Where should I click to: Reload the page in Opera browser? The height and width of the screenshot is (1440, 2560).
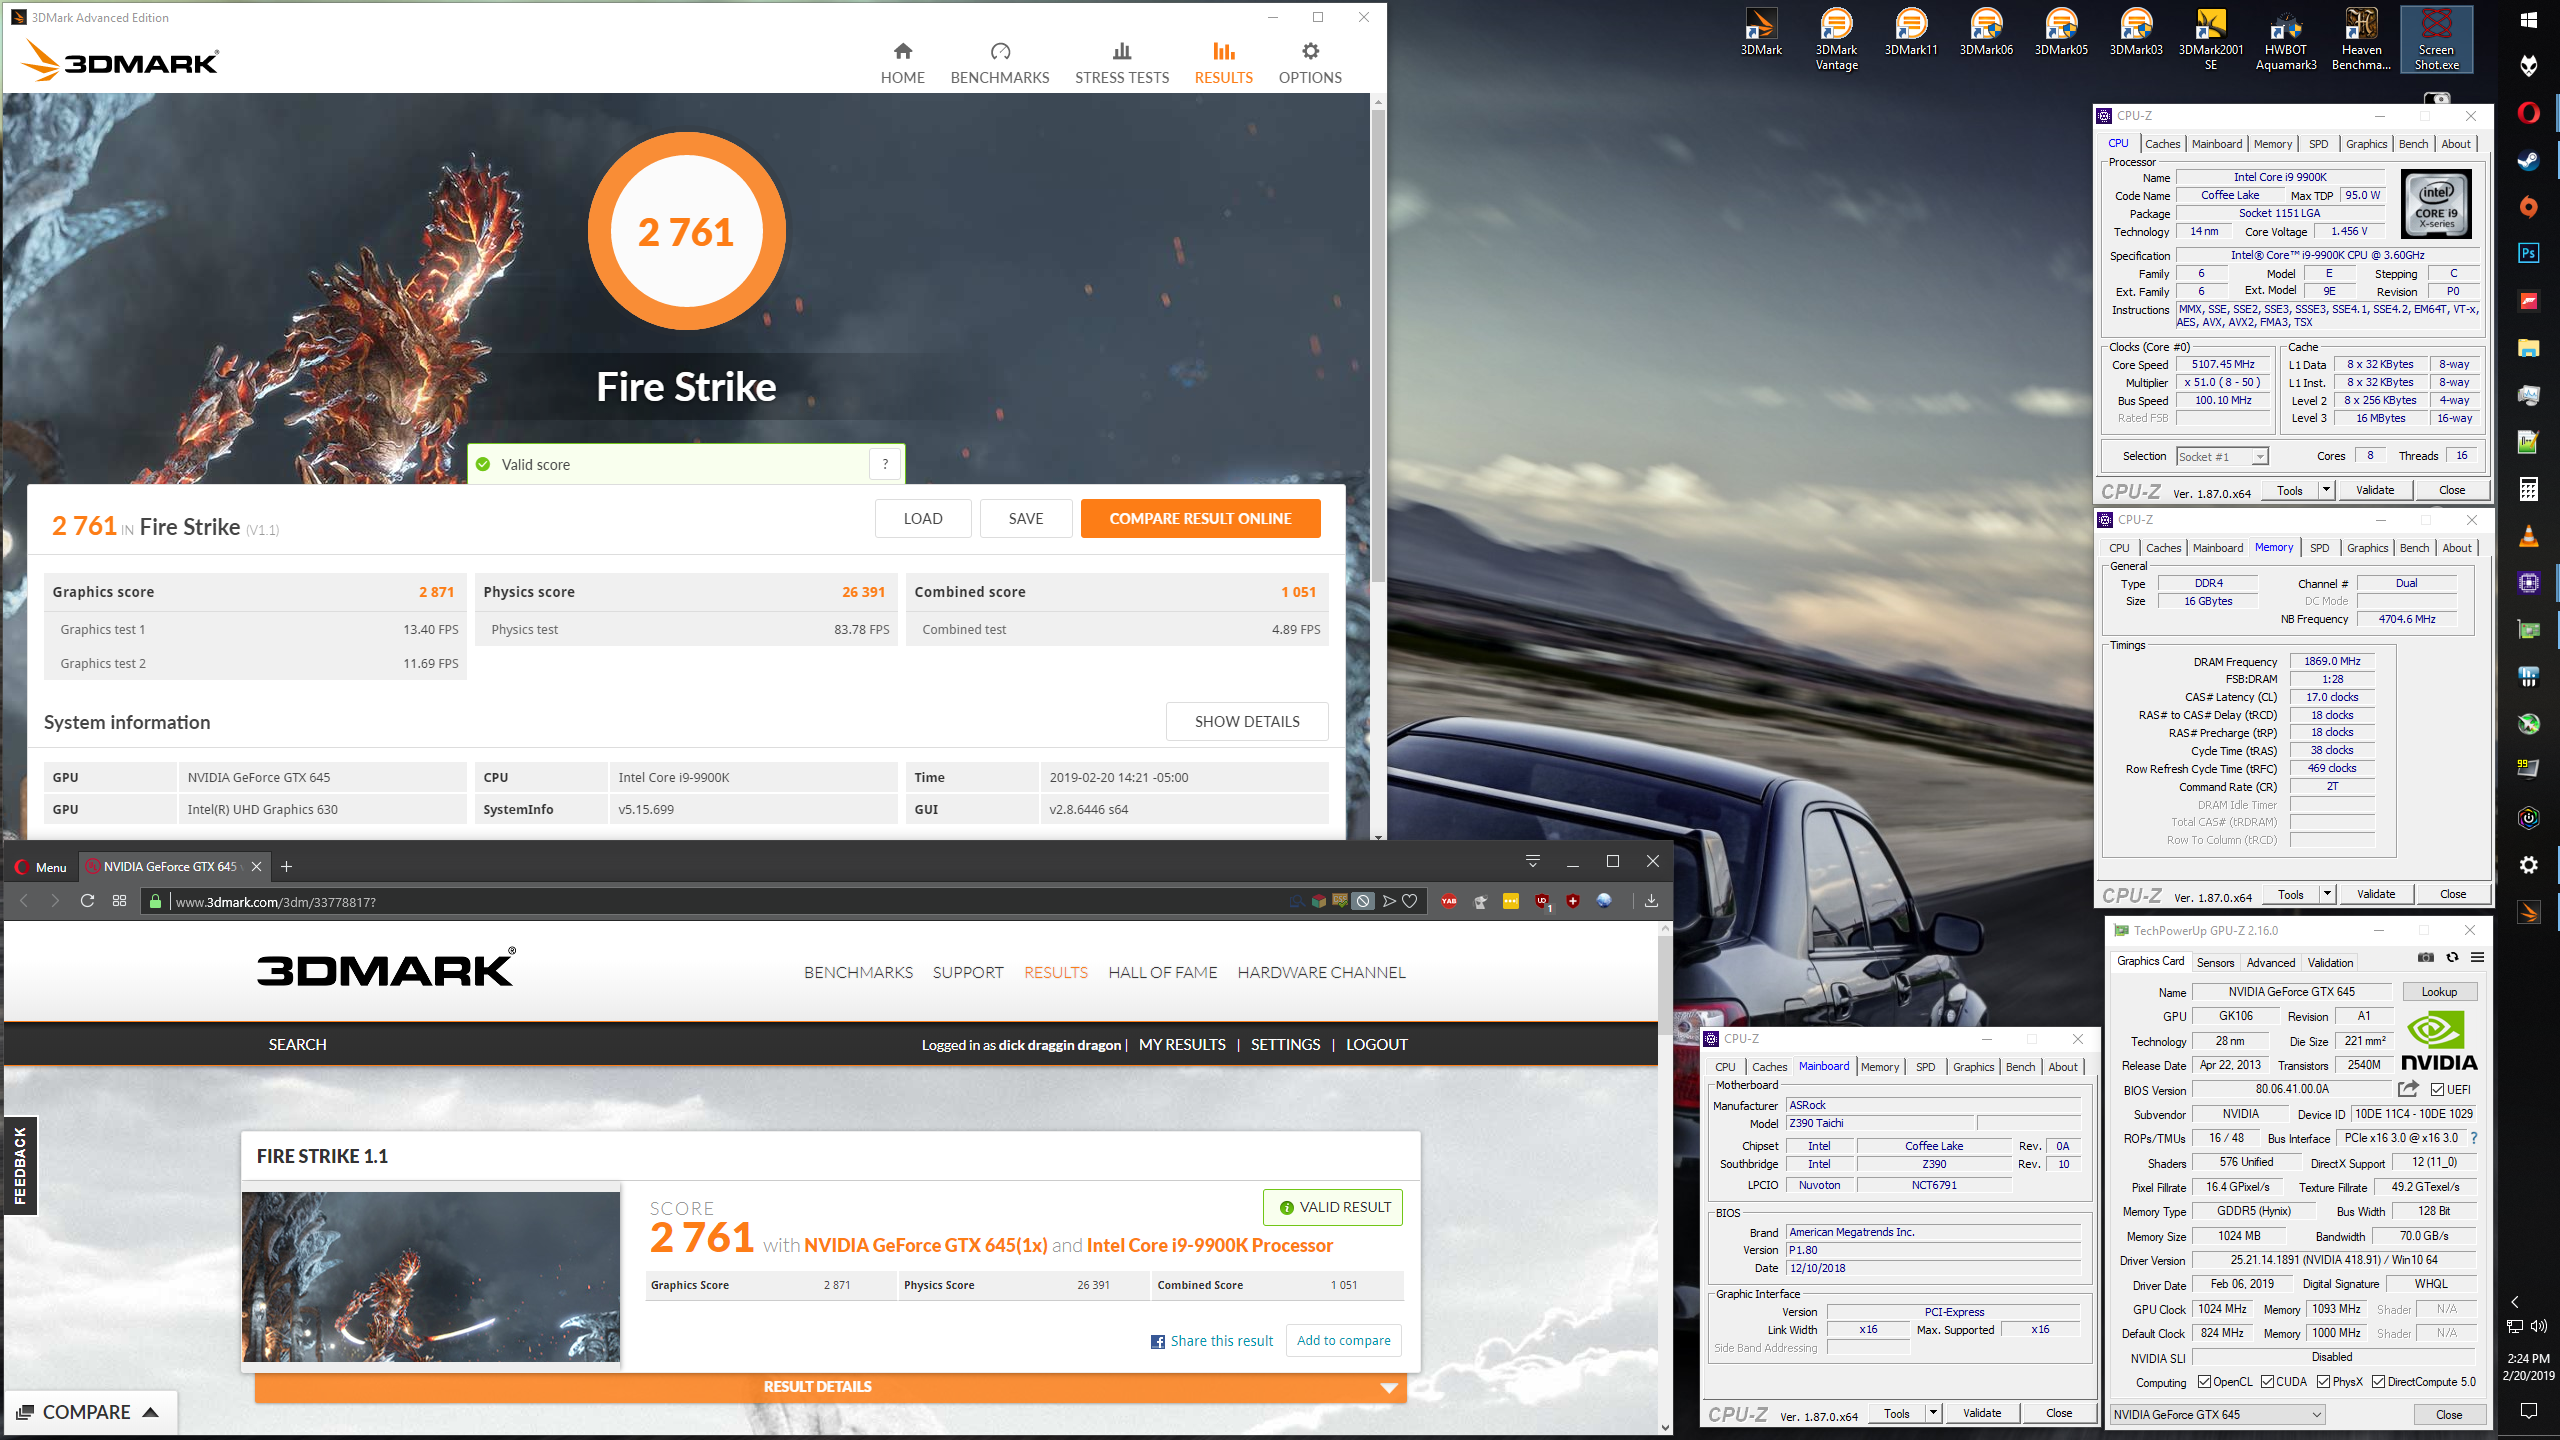coord(87,901)
